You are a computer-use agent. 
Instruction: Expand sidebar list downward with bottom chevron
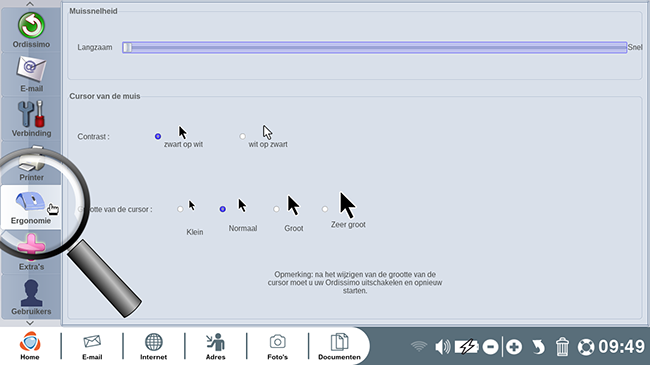tap(30, 323)
